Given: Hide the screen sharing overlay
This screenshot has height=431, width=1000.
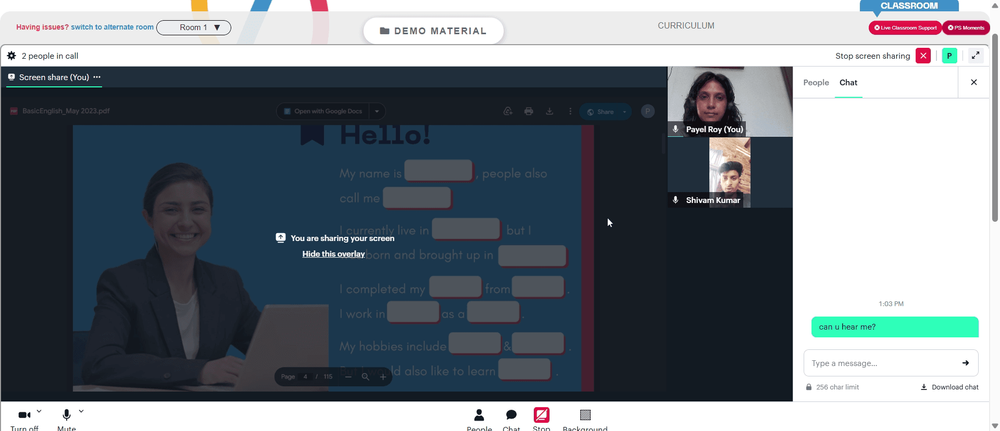Looking at the screenshot, I should click(x=334, y=254).
